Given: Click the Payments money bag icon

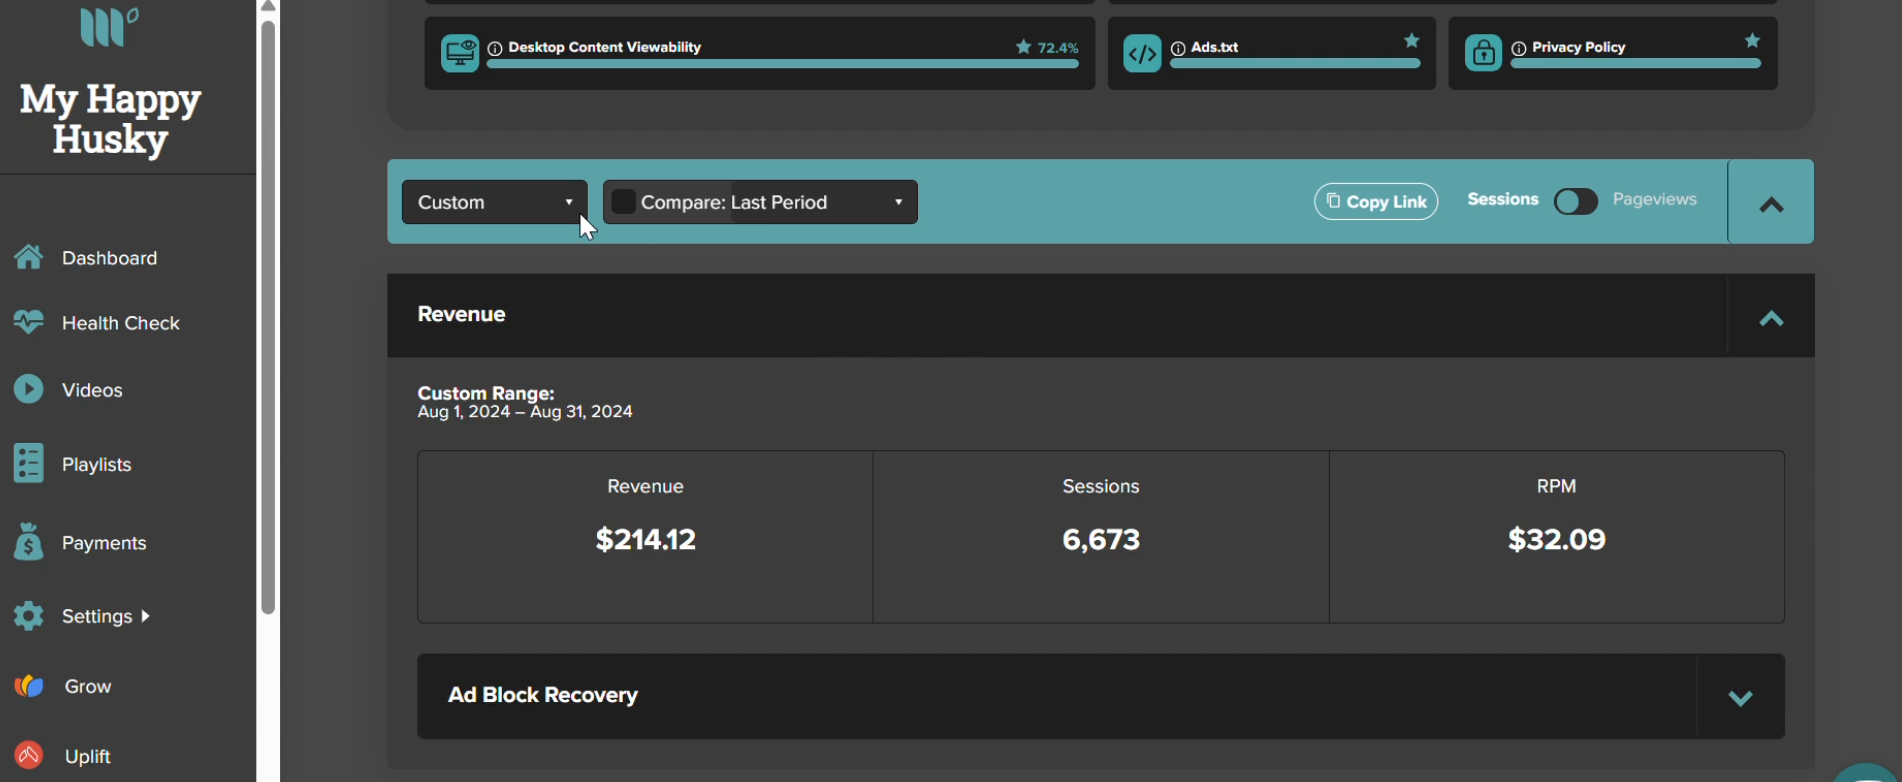Looking at the screenshot, I should 29,541.
